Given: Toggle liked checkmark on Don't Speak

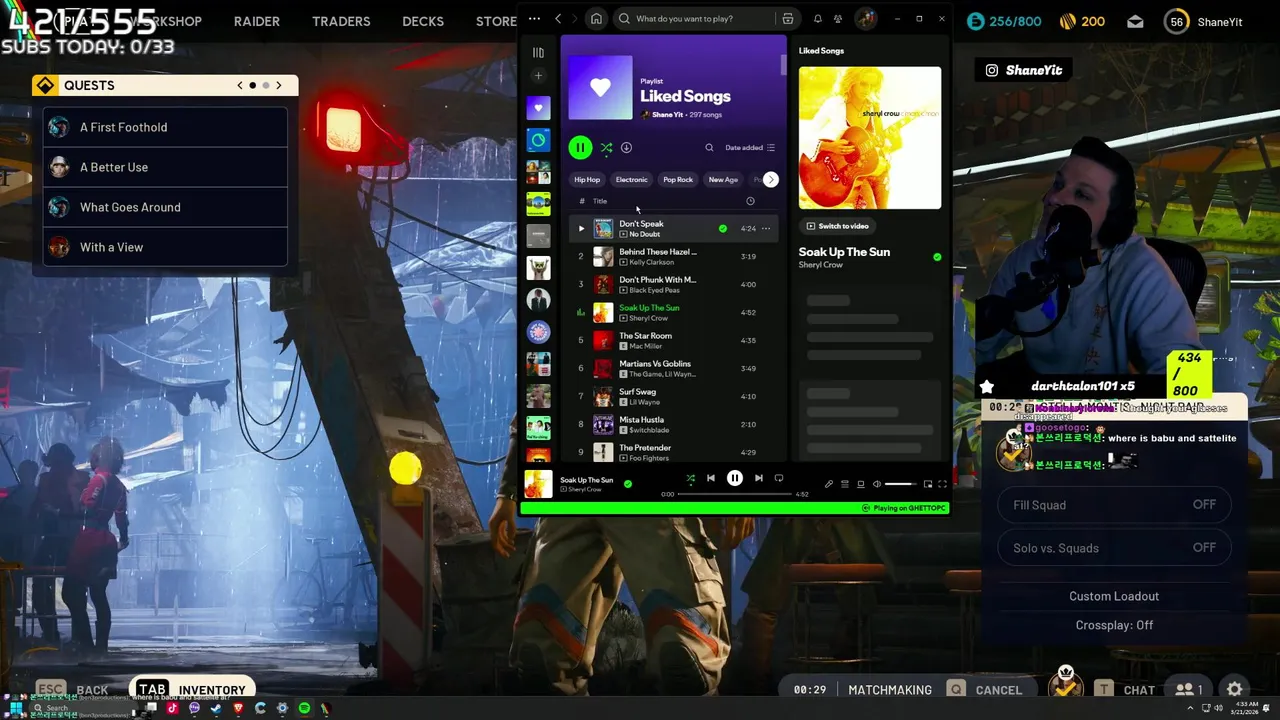Looking at the screenshot, I should click(x=723, y=228).
